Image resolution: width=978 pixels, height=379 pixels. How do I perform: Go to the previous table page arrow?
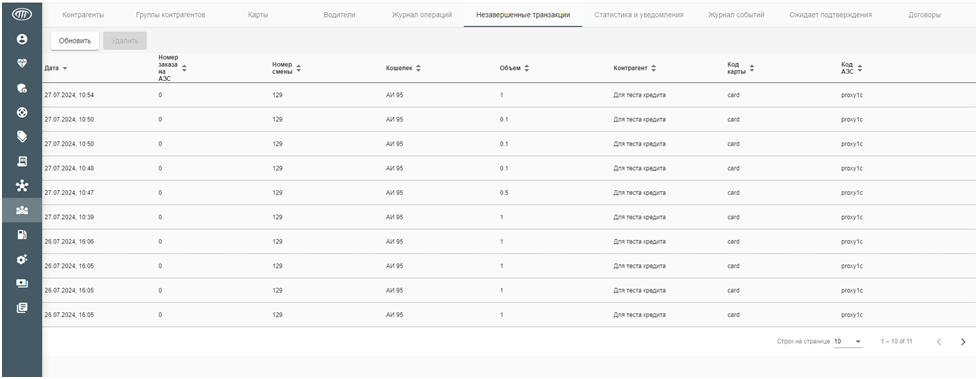[x=939, y=342]
